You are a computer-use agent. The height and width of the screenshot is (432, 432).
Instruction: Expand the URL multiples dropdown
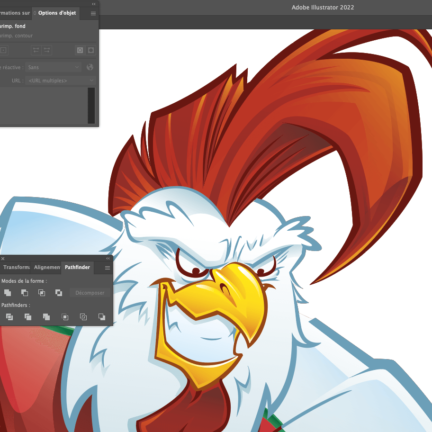[61, 80]
